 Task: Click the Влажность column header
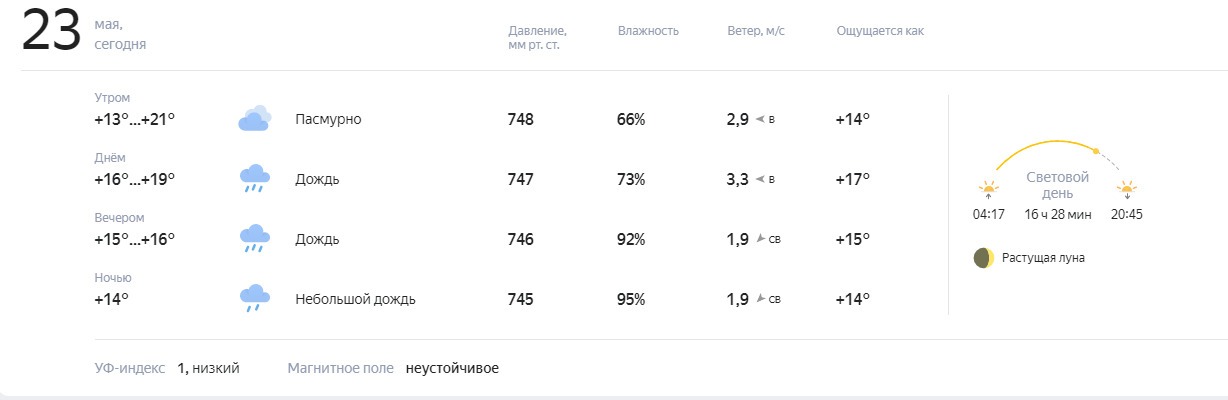point(648,30)
